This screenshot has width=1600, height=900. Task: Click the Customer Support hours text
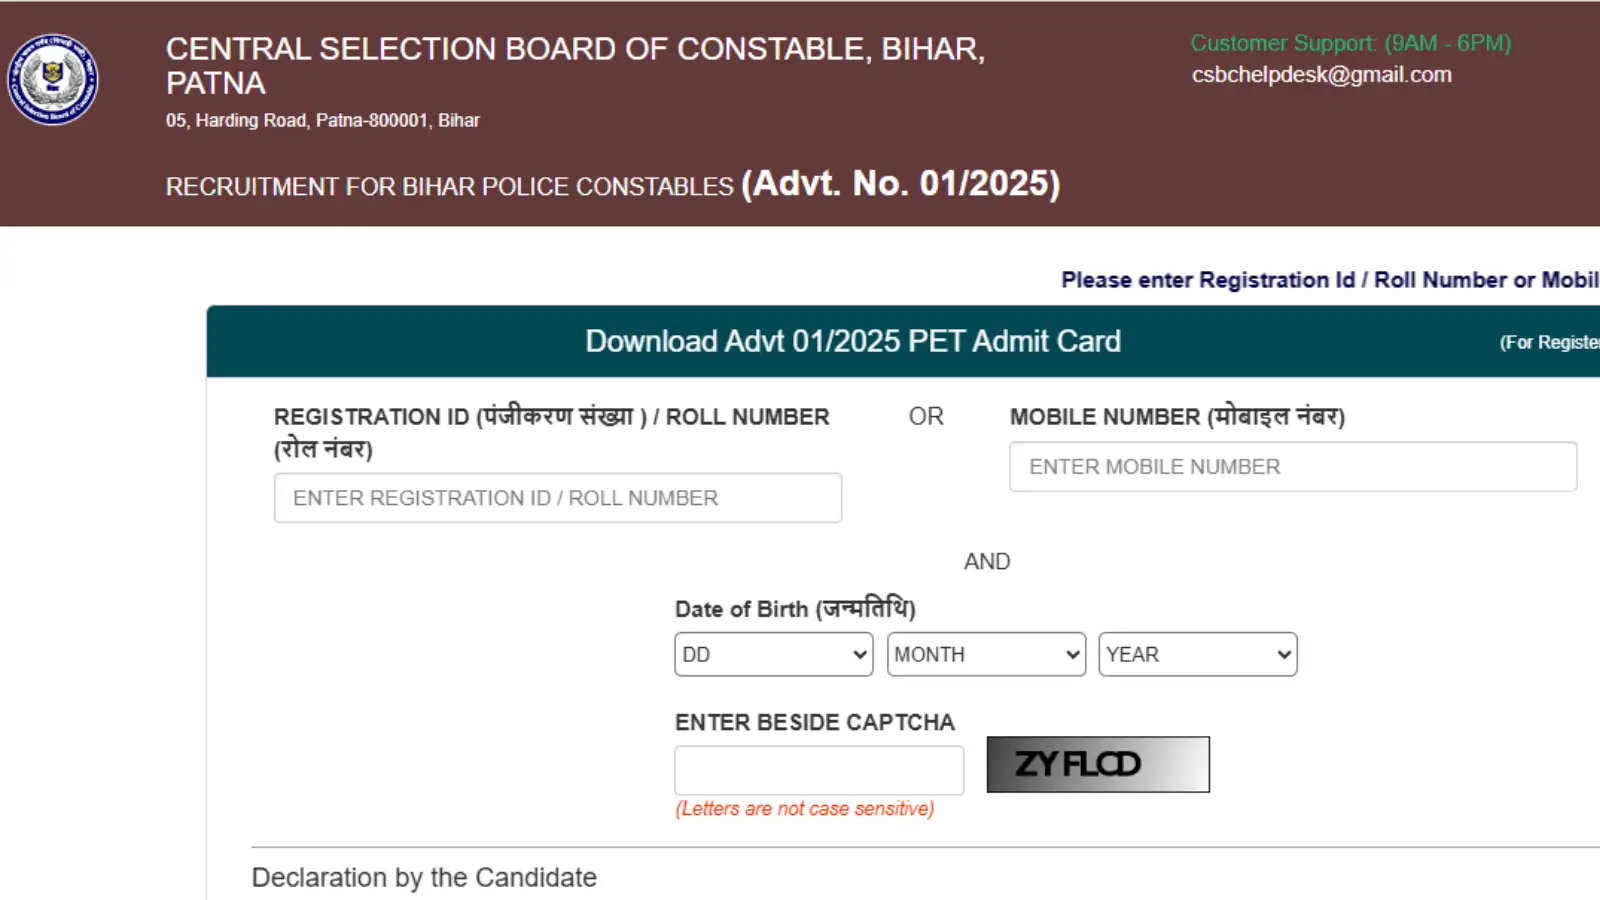coord(1350,43)
